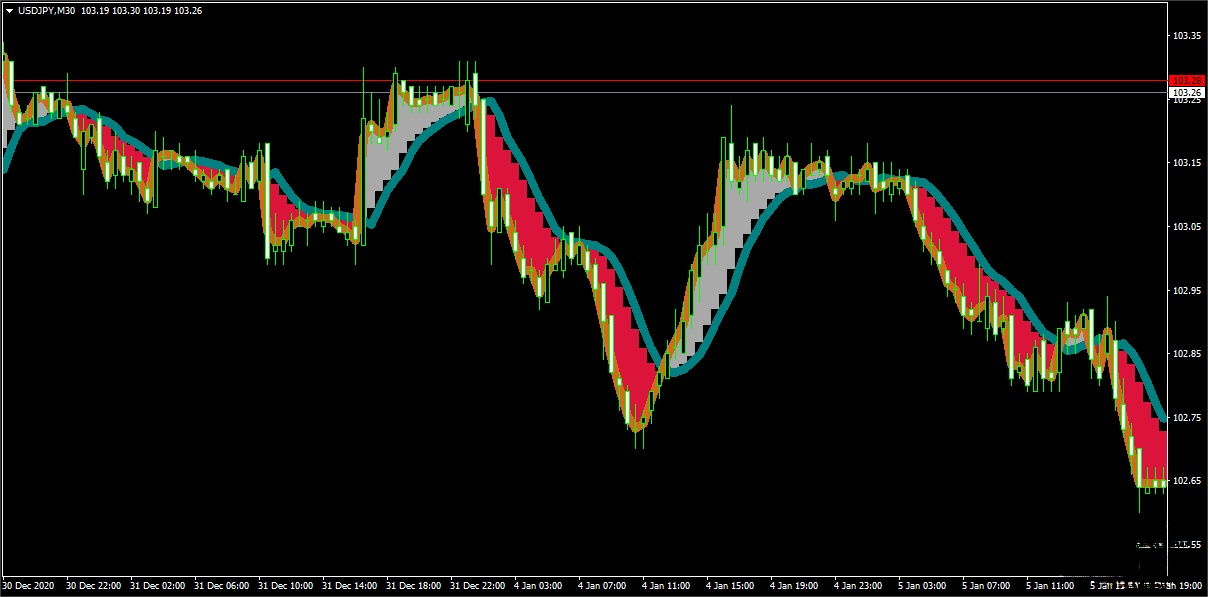Open the chart dropdown arrow beside USDJPY,M30
Viewport: 1208px width, 597px height.
(9, 11)
